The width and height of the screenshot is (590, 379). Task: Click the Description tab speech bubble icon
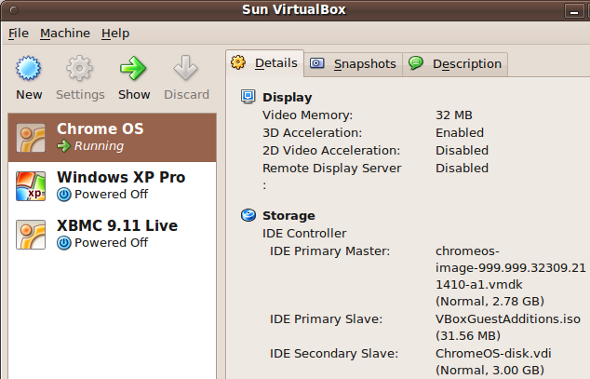coord(416,63)
